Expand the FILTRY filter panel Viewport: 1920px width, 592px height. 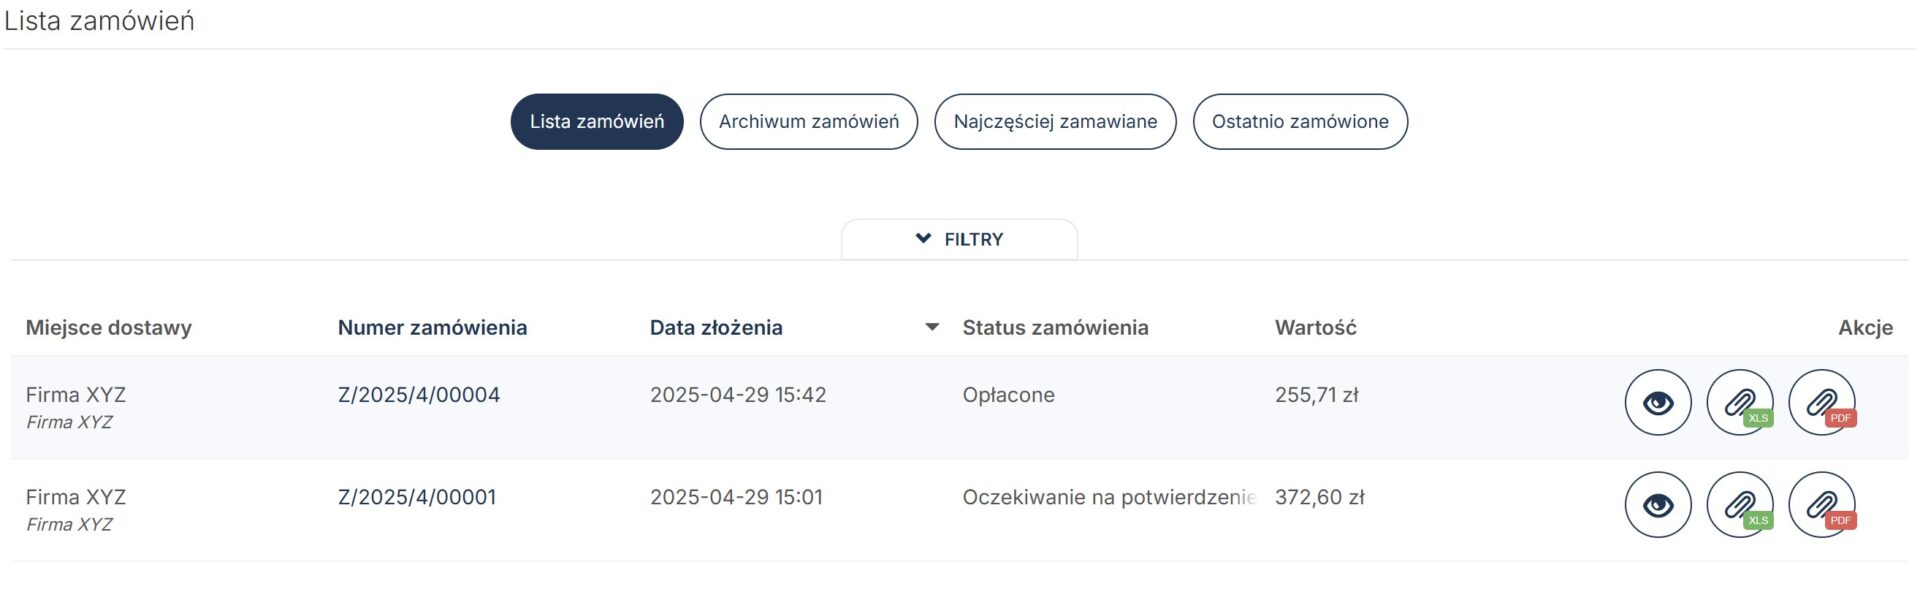pyautogui.click(x=959, y=239)
